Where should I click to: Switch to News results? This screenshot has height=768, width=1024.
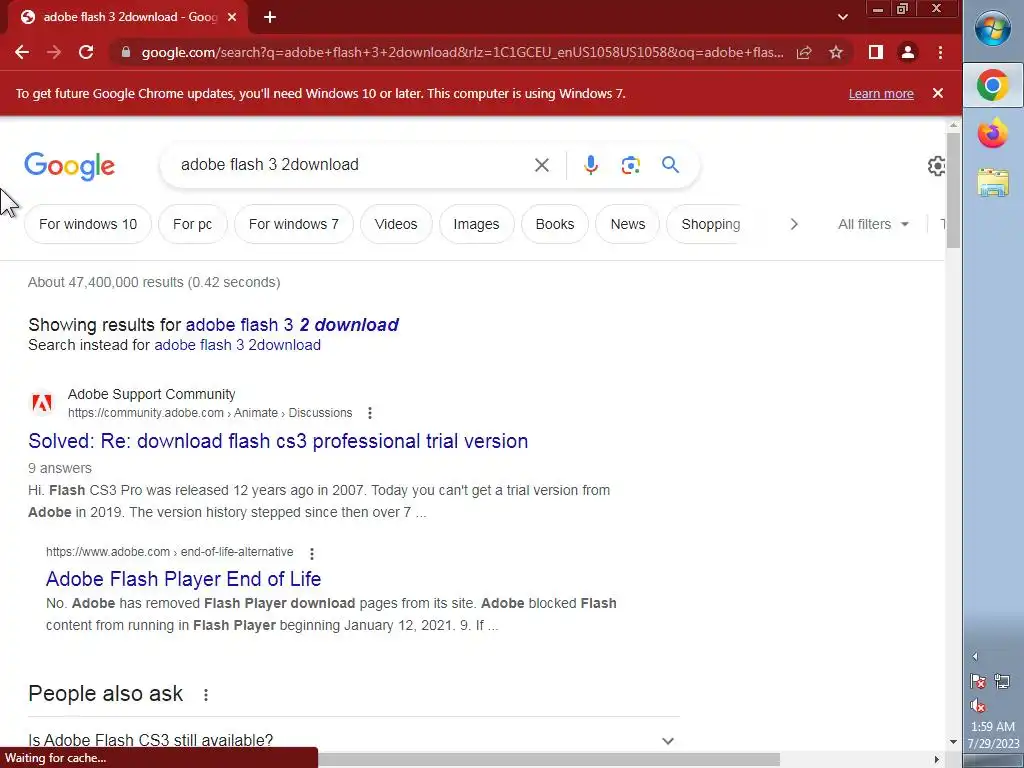628,224
